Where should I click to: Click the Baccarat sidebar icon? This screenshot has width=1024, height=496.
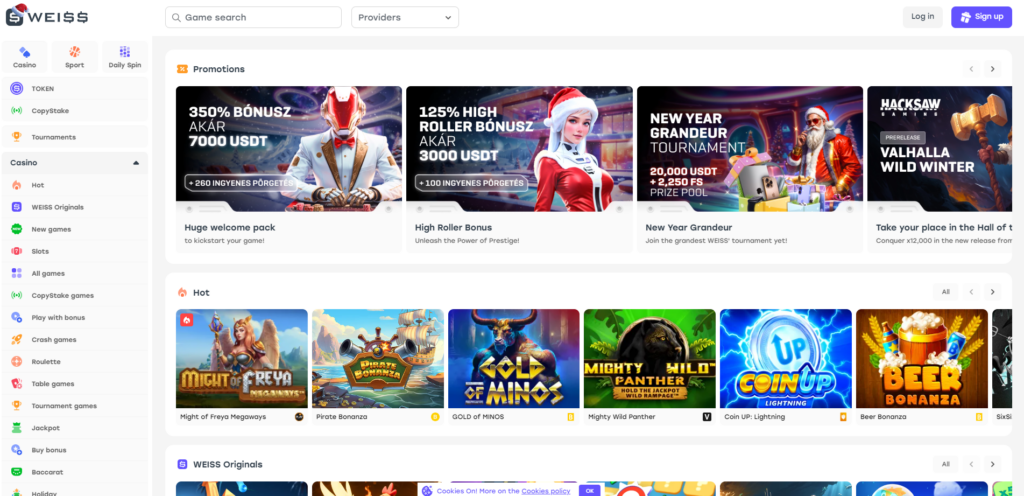pyautogui.click(x=16, y=472)
